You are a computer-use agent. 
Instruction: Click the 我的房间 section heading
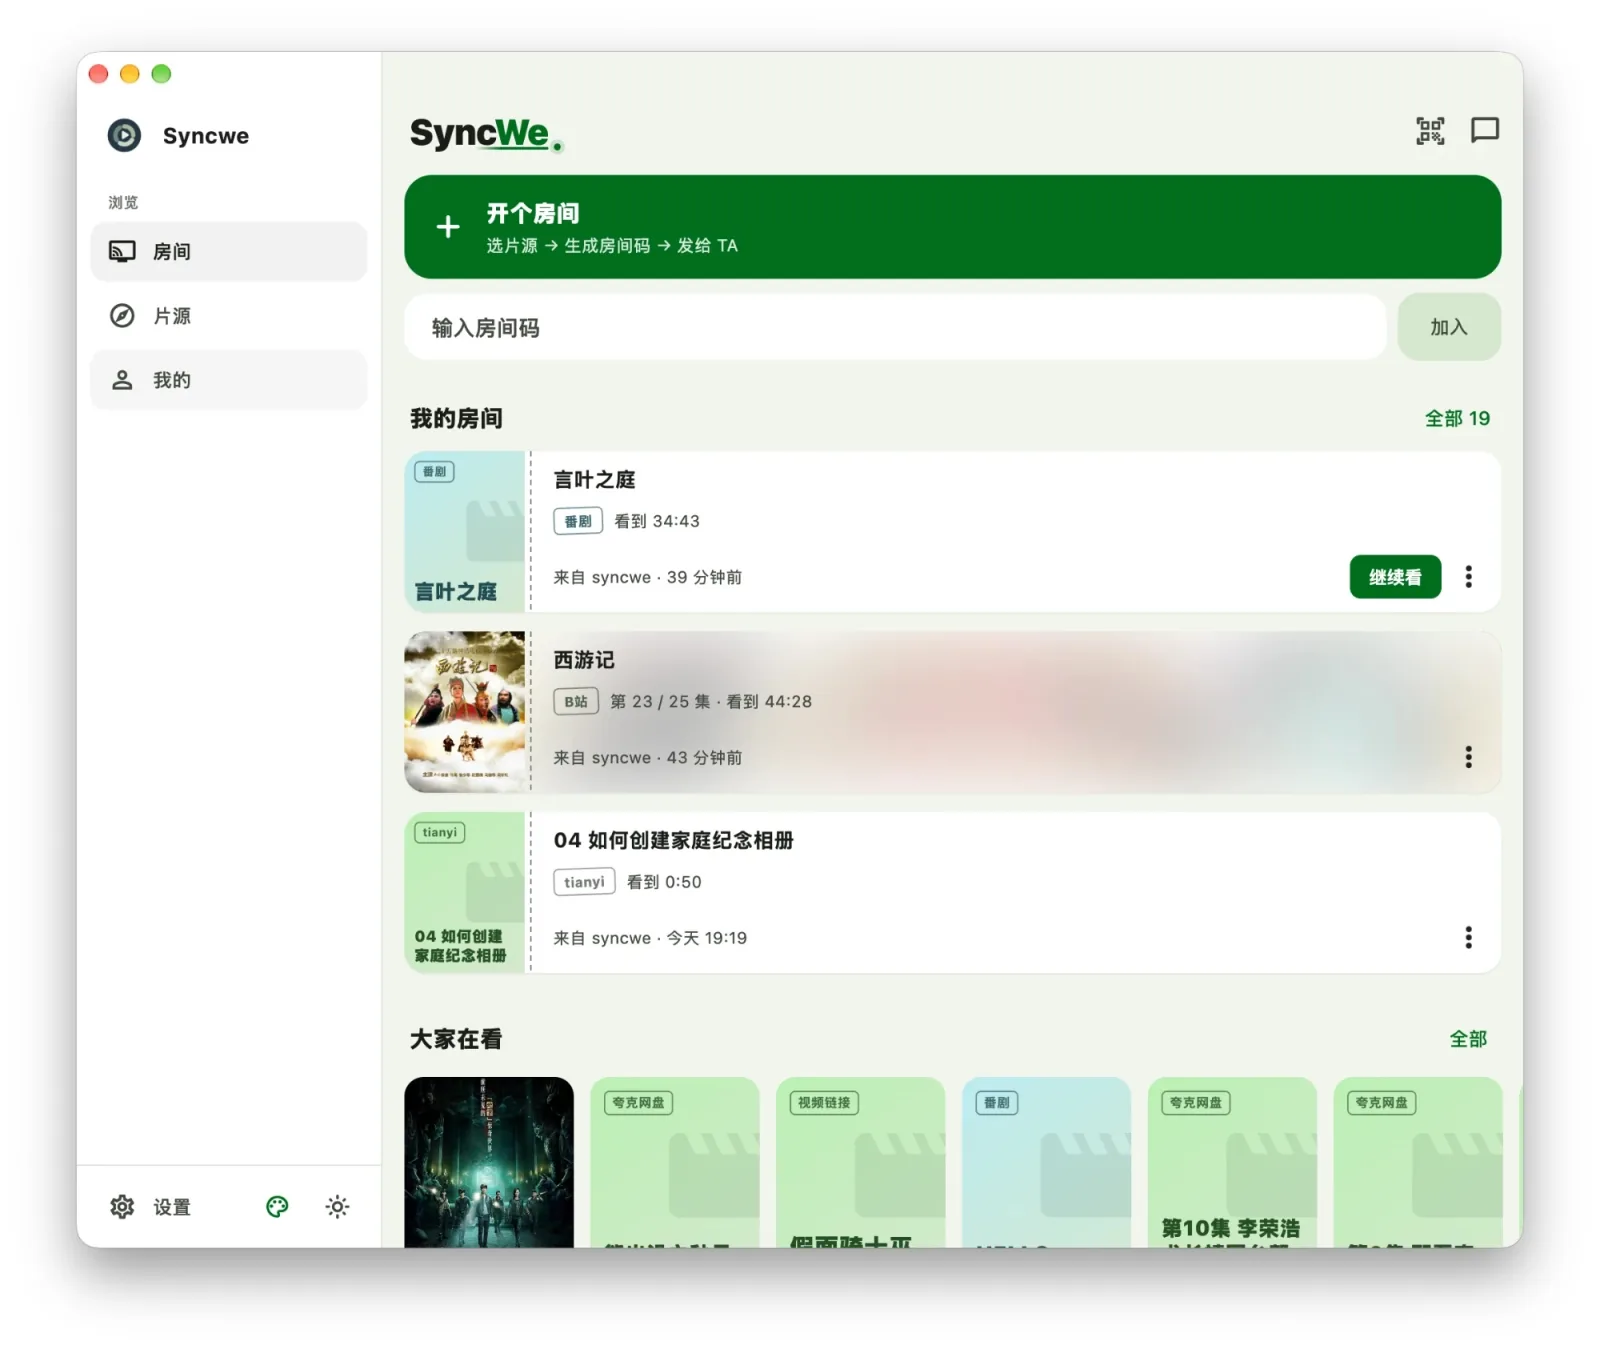[x=456, y=418]
